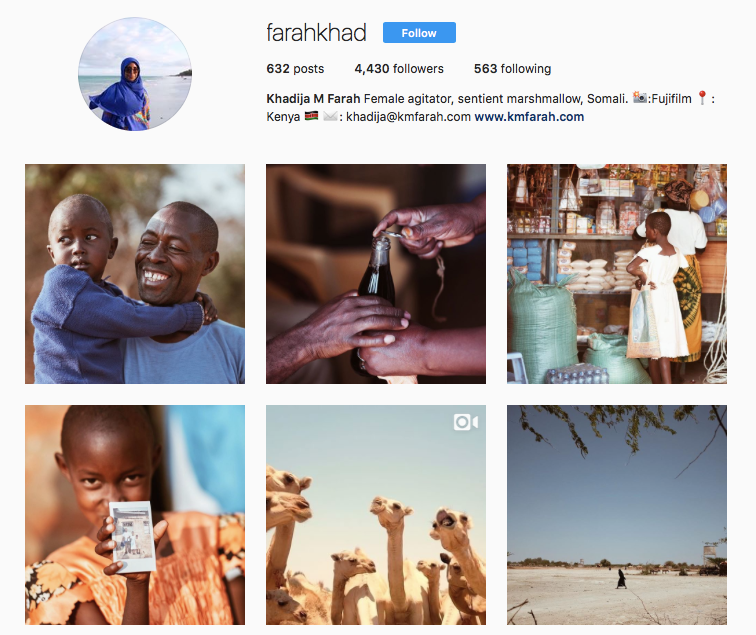This screenshot has width=756, height=635.
Task: Open the smiling father and child photo
Action: (135, 274)
